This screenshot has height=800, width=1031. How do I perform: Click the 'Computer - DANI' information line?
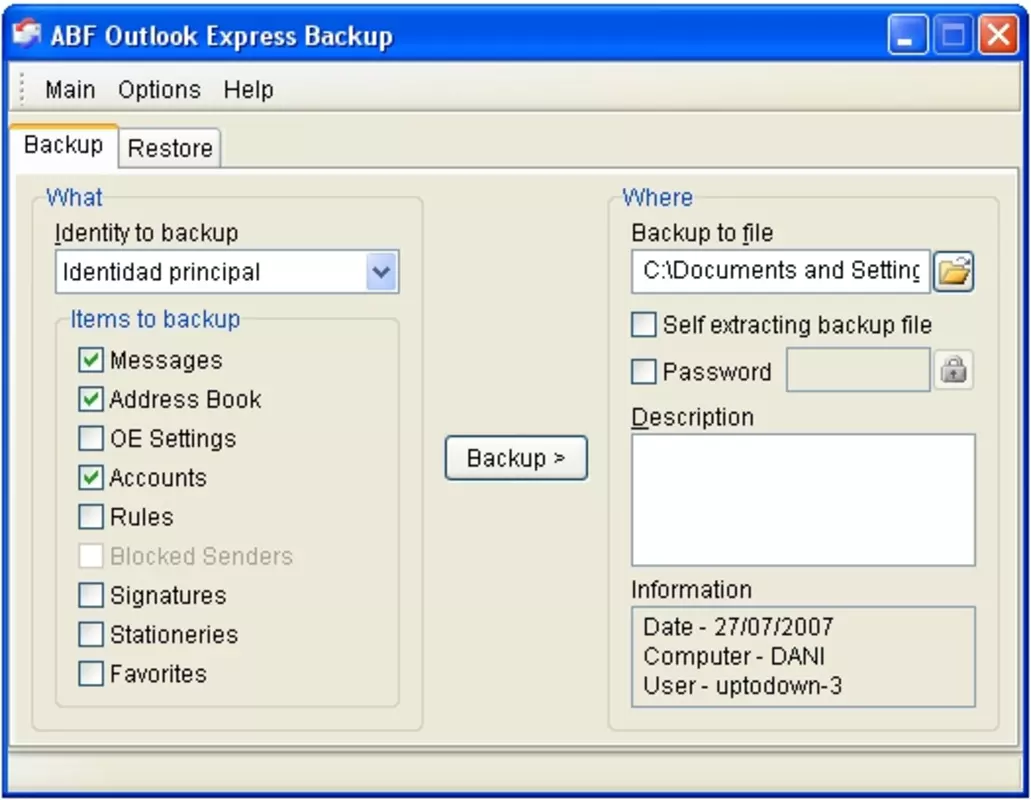(733, 656)
